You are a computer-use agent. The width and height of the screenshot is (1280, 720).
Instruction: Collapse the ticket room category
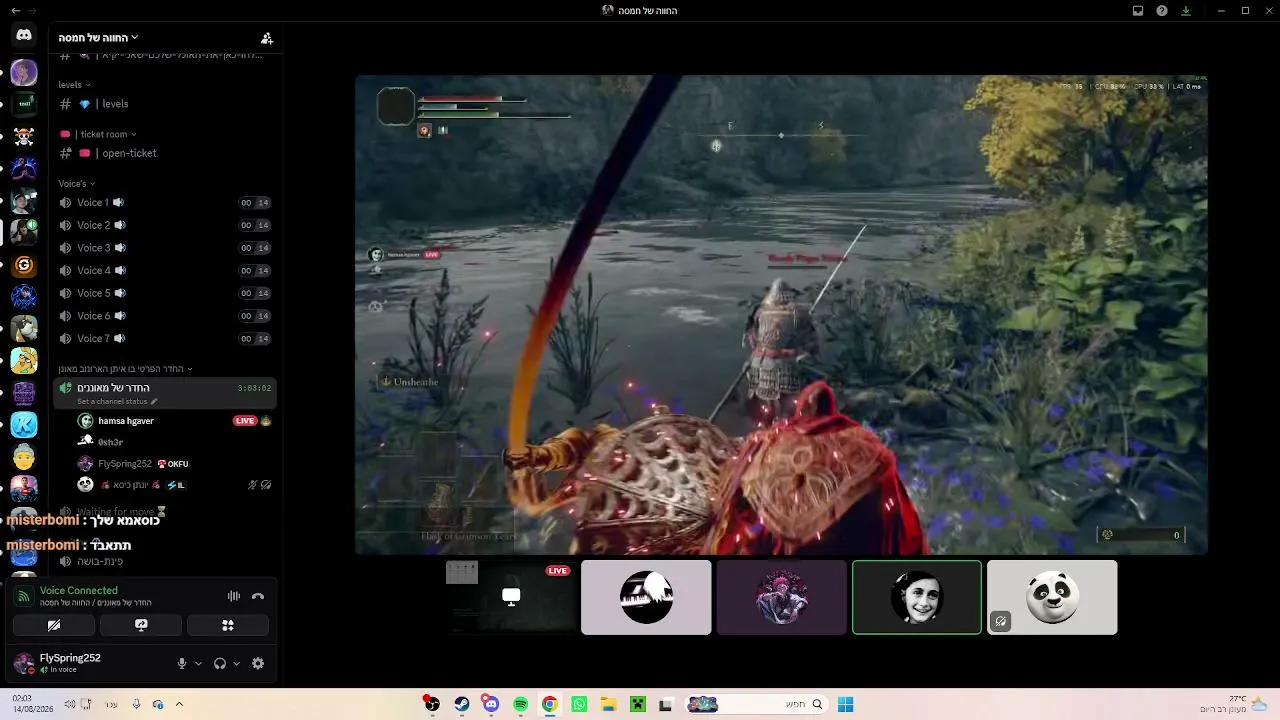[x=98, y=134]
